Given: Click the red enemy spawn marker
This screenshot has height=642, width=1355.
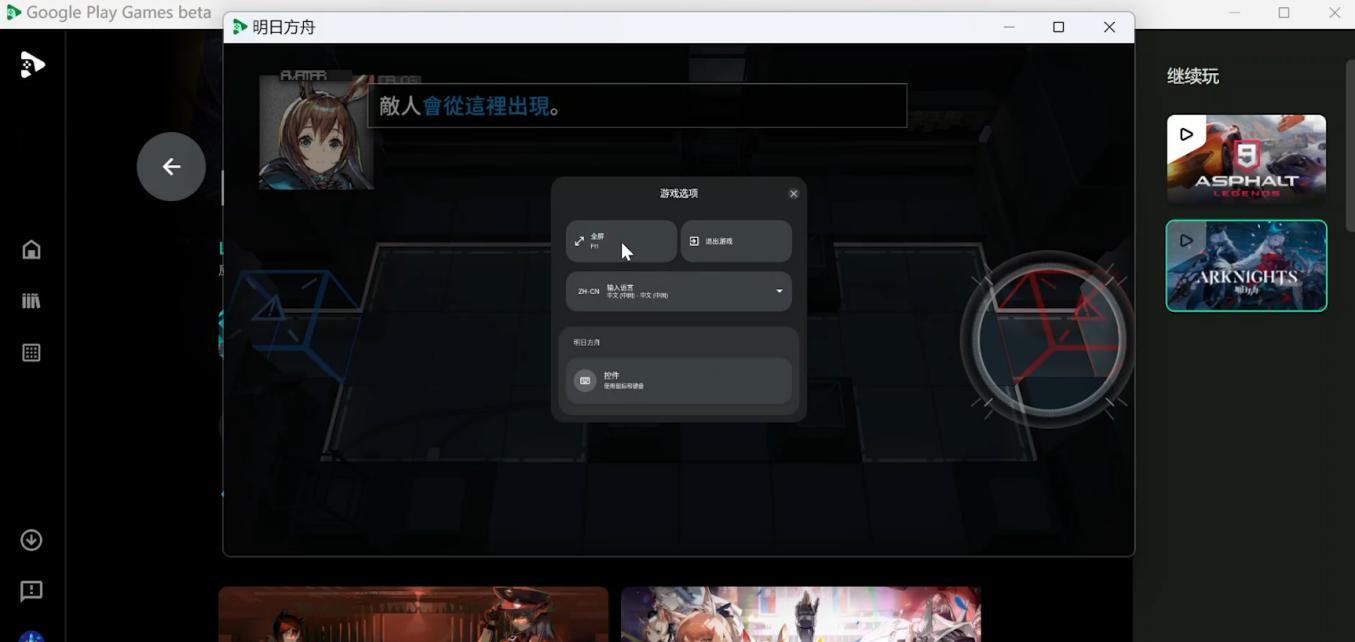Looking at the screenshot, I should coord(1048,340).
